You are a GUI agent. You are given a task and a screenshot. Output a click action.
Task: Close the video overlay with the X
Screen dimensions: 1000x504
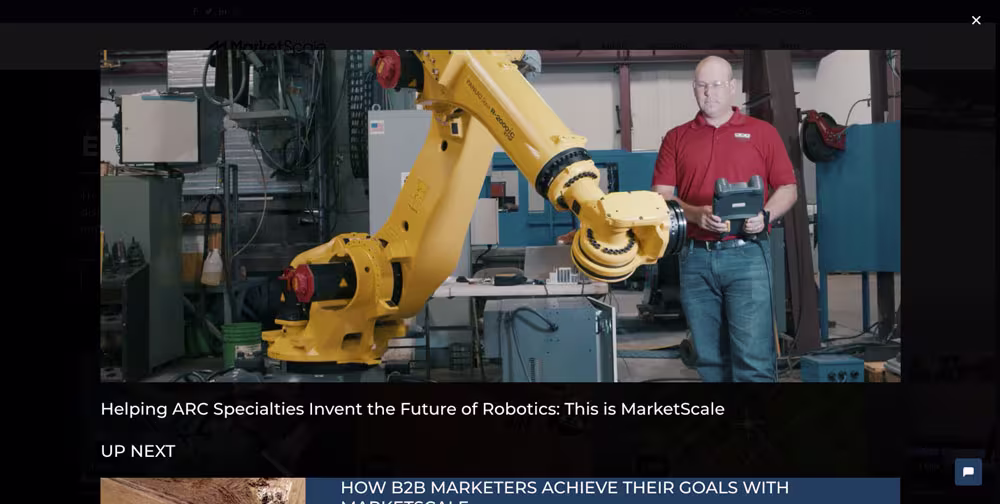[976, 20]
